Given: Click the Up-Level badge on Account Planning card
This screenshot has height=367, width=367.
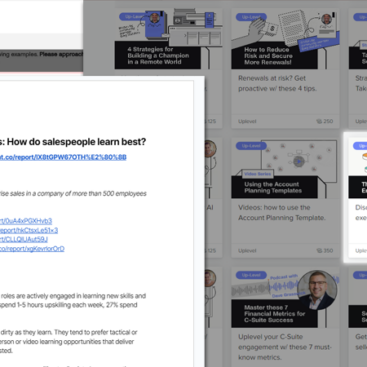Looking at the screenshot, I should pos(251,146).
